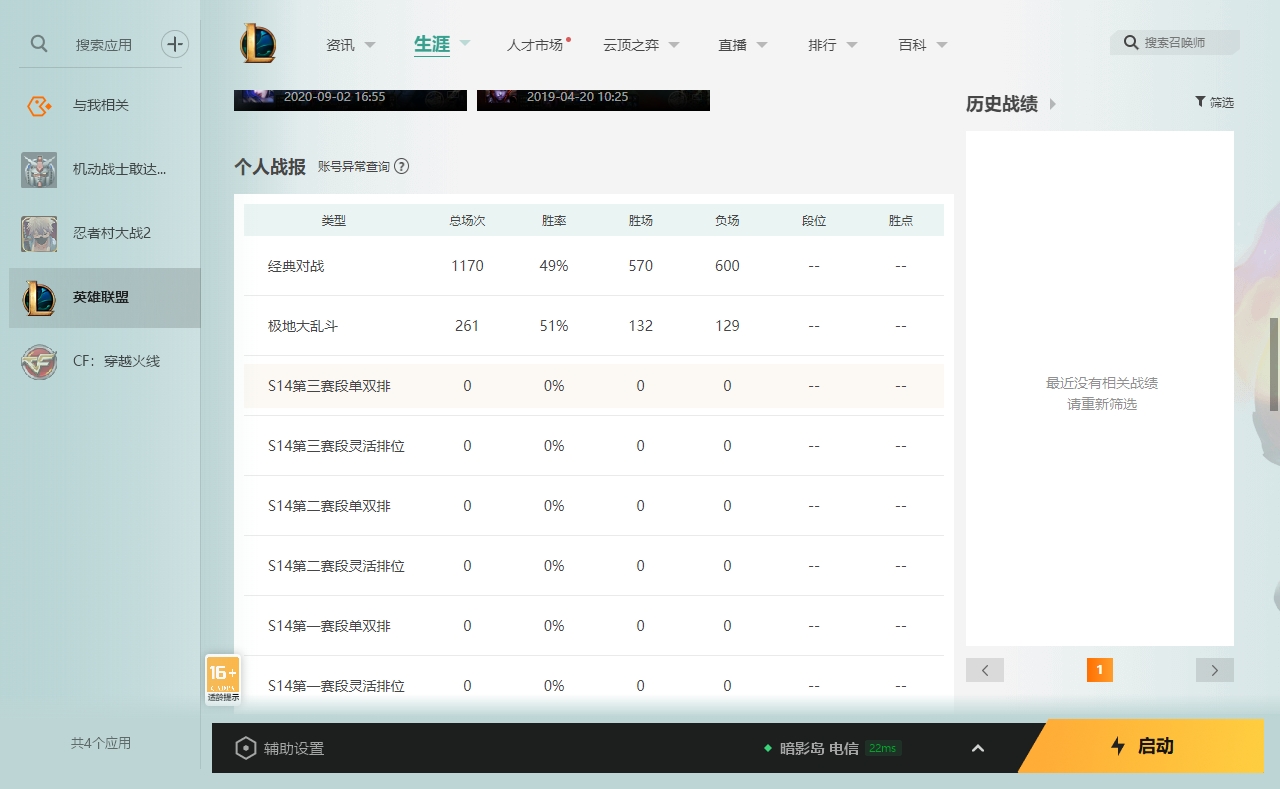Click the 16+ age rating badge

[223, 679]
